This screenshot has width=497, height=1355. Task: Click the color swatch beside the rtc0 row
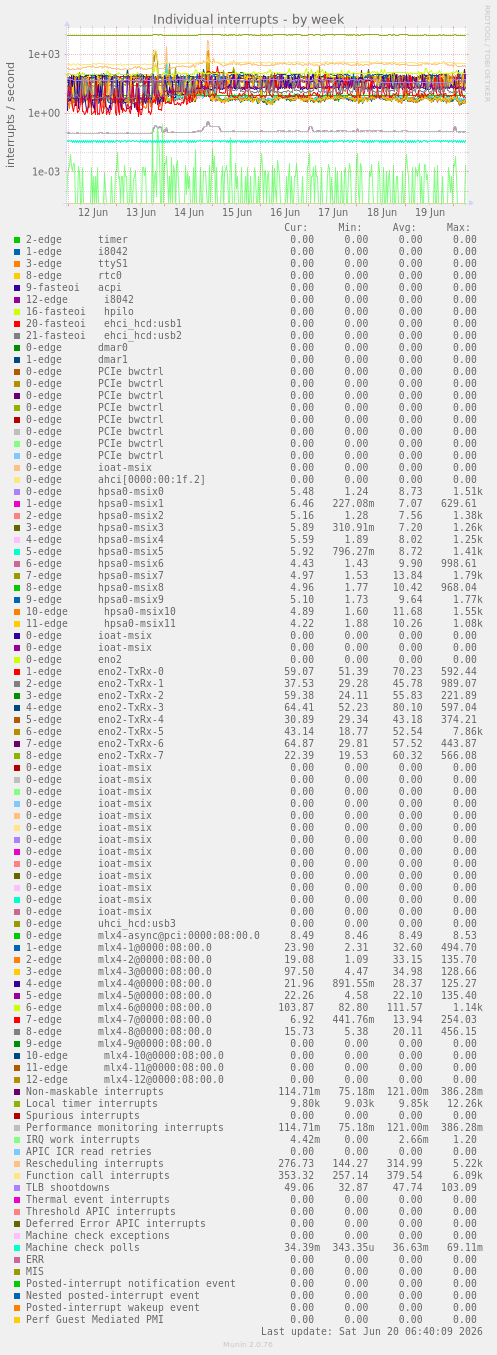[17, 276]
